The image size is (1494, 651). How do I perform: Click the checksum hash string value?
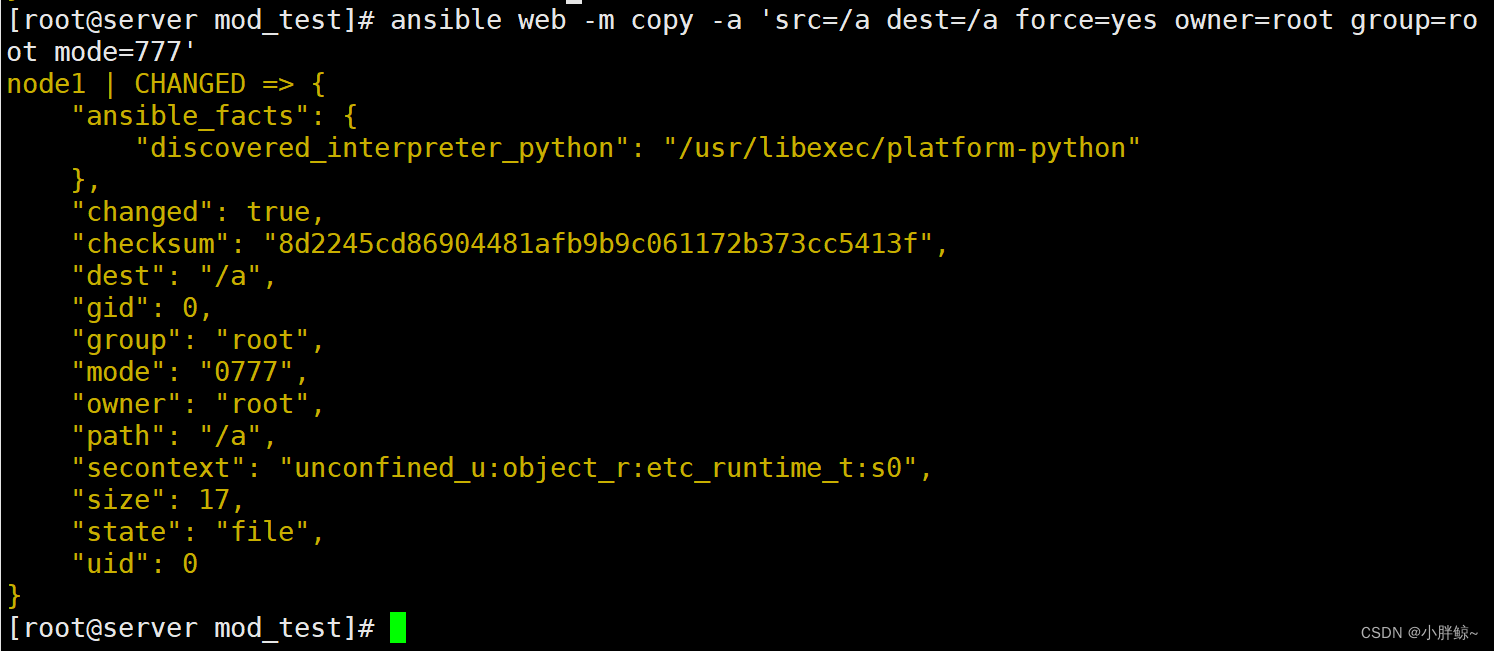tap(598, 244)
